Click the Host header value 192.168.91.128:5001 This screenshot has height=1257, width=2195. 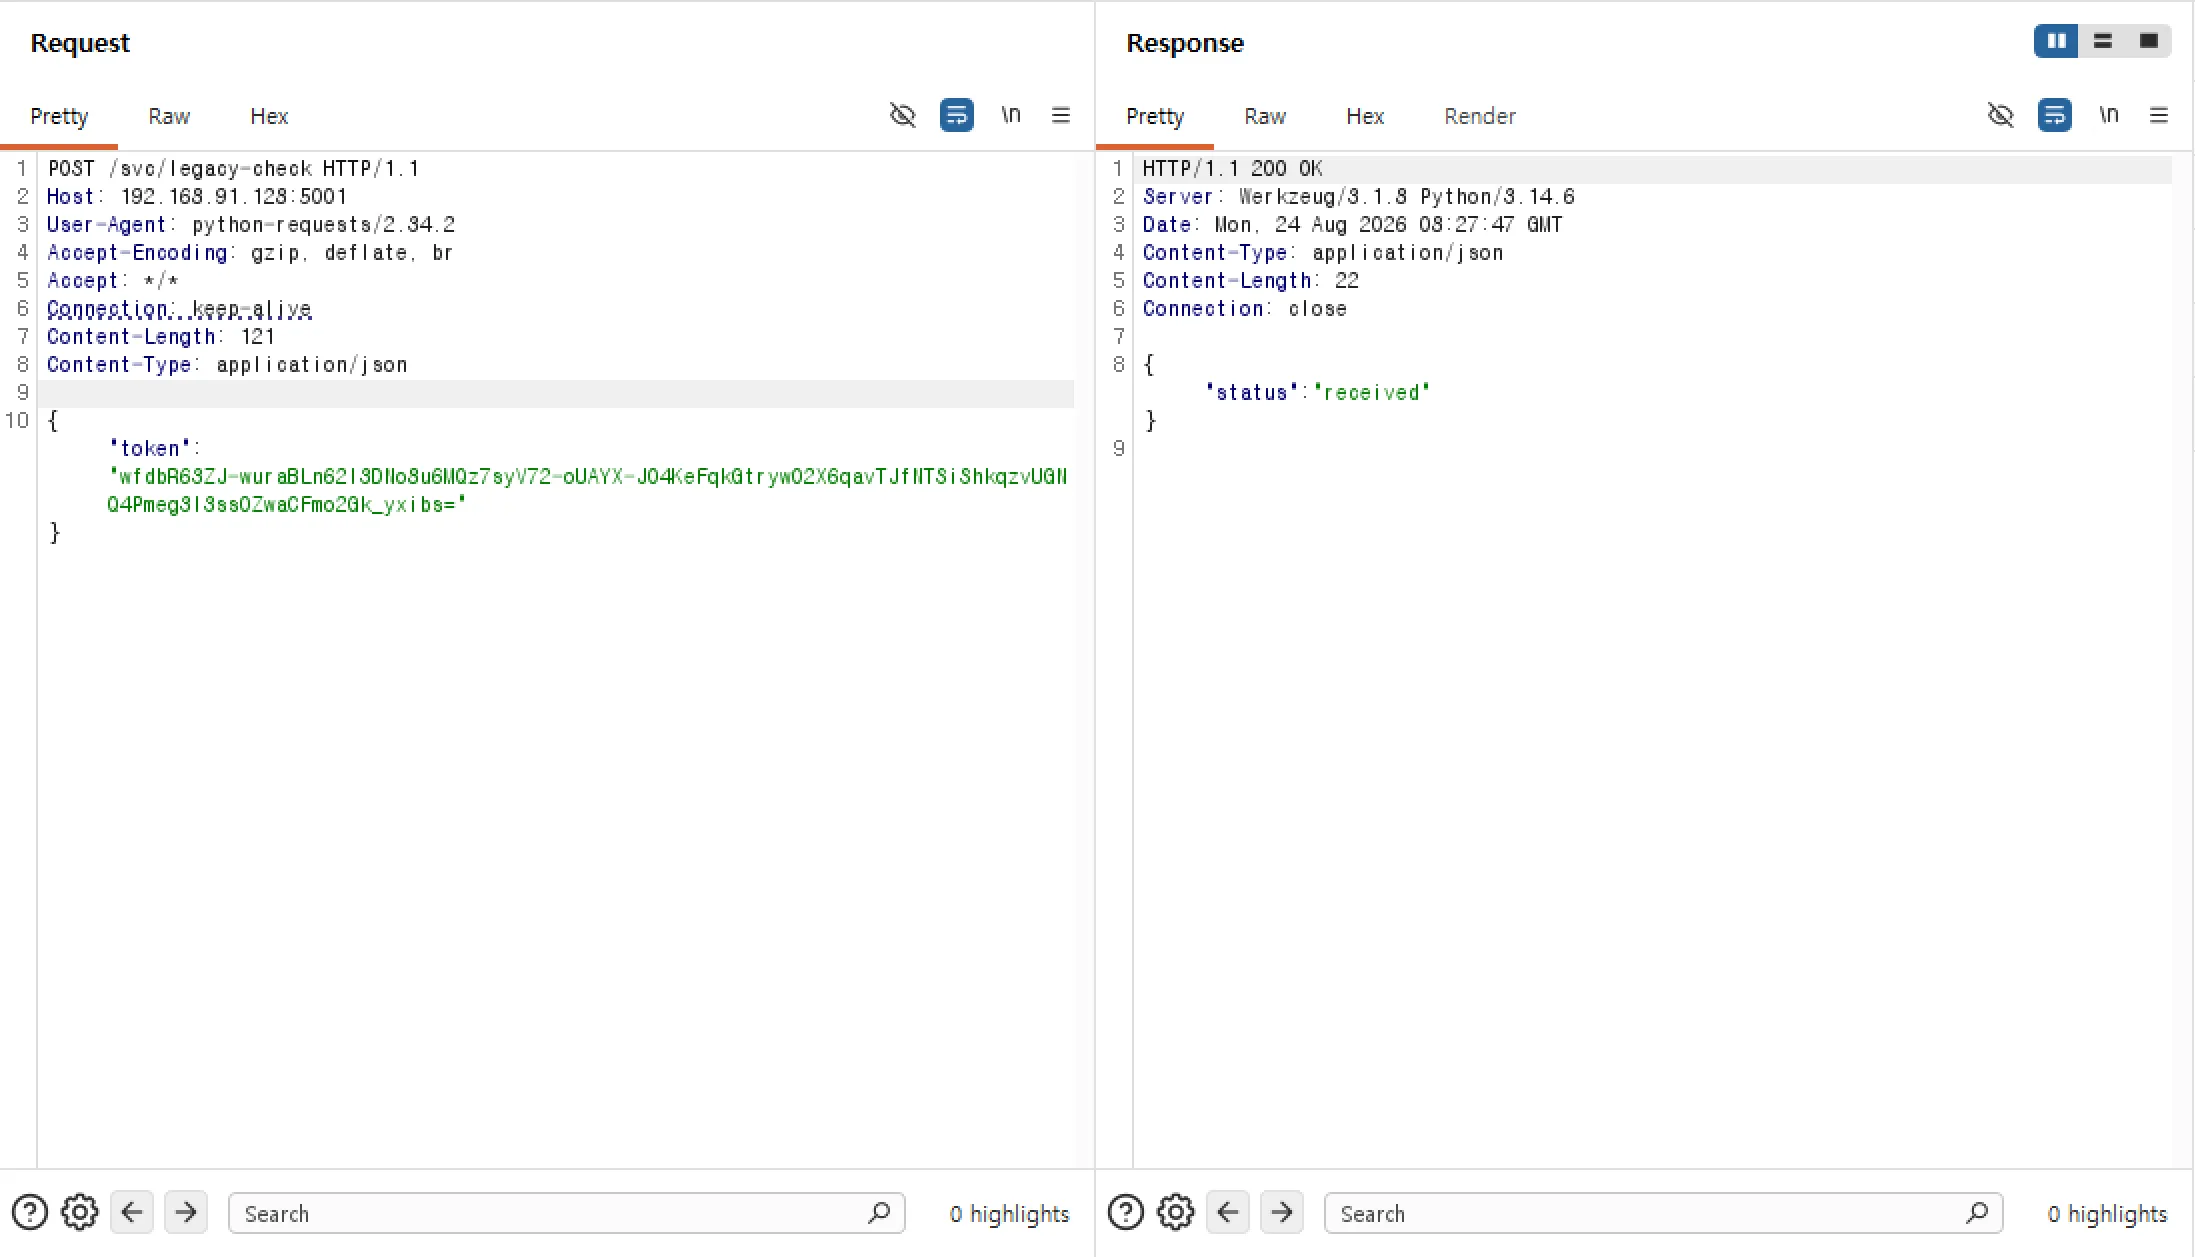pos(234,196)
